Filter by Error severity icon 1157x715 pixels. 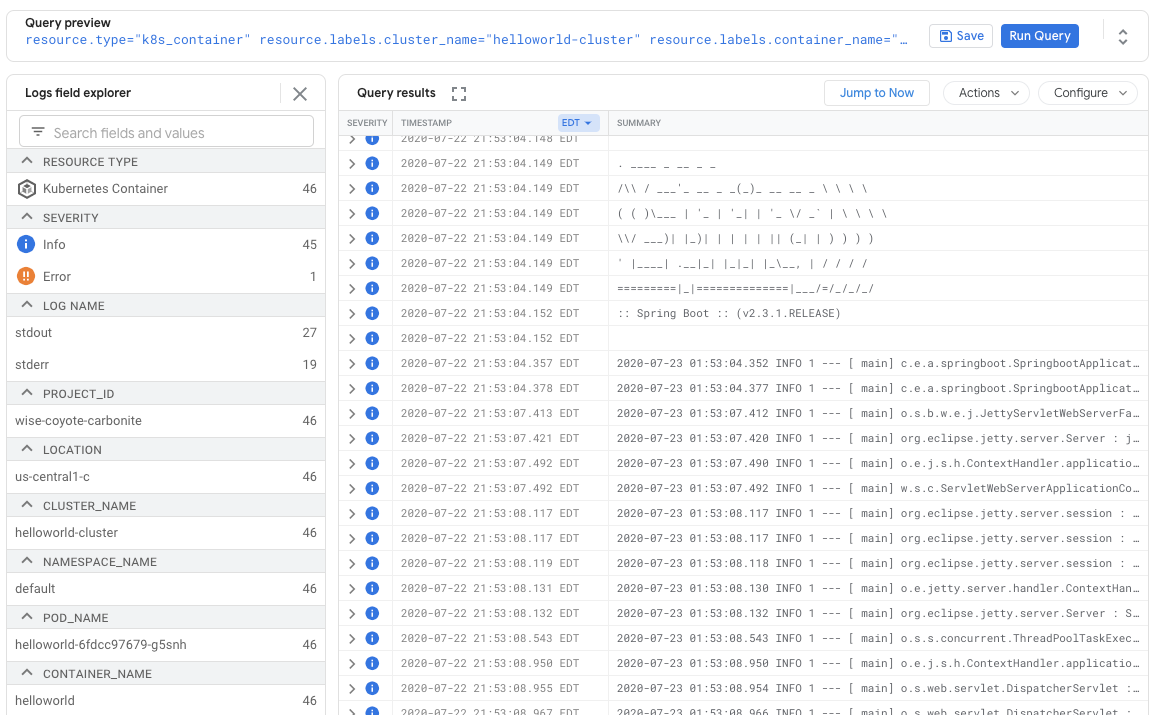click(26, 277)
